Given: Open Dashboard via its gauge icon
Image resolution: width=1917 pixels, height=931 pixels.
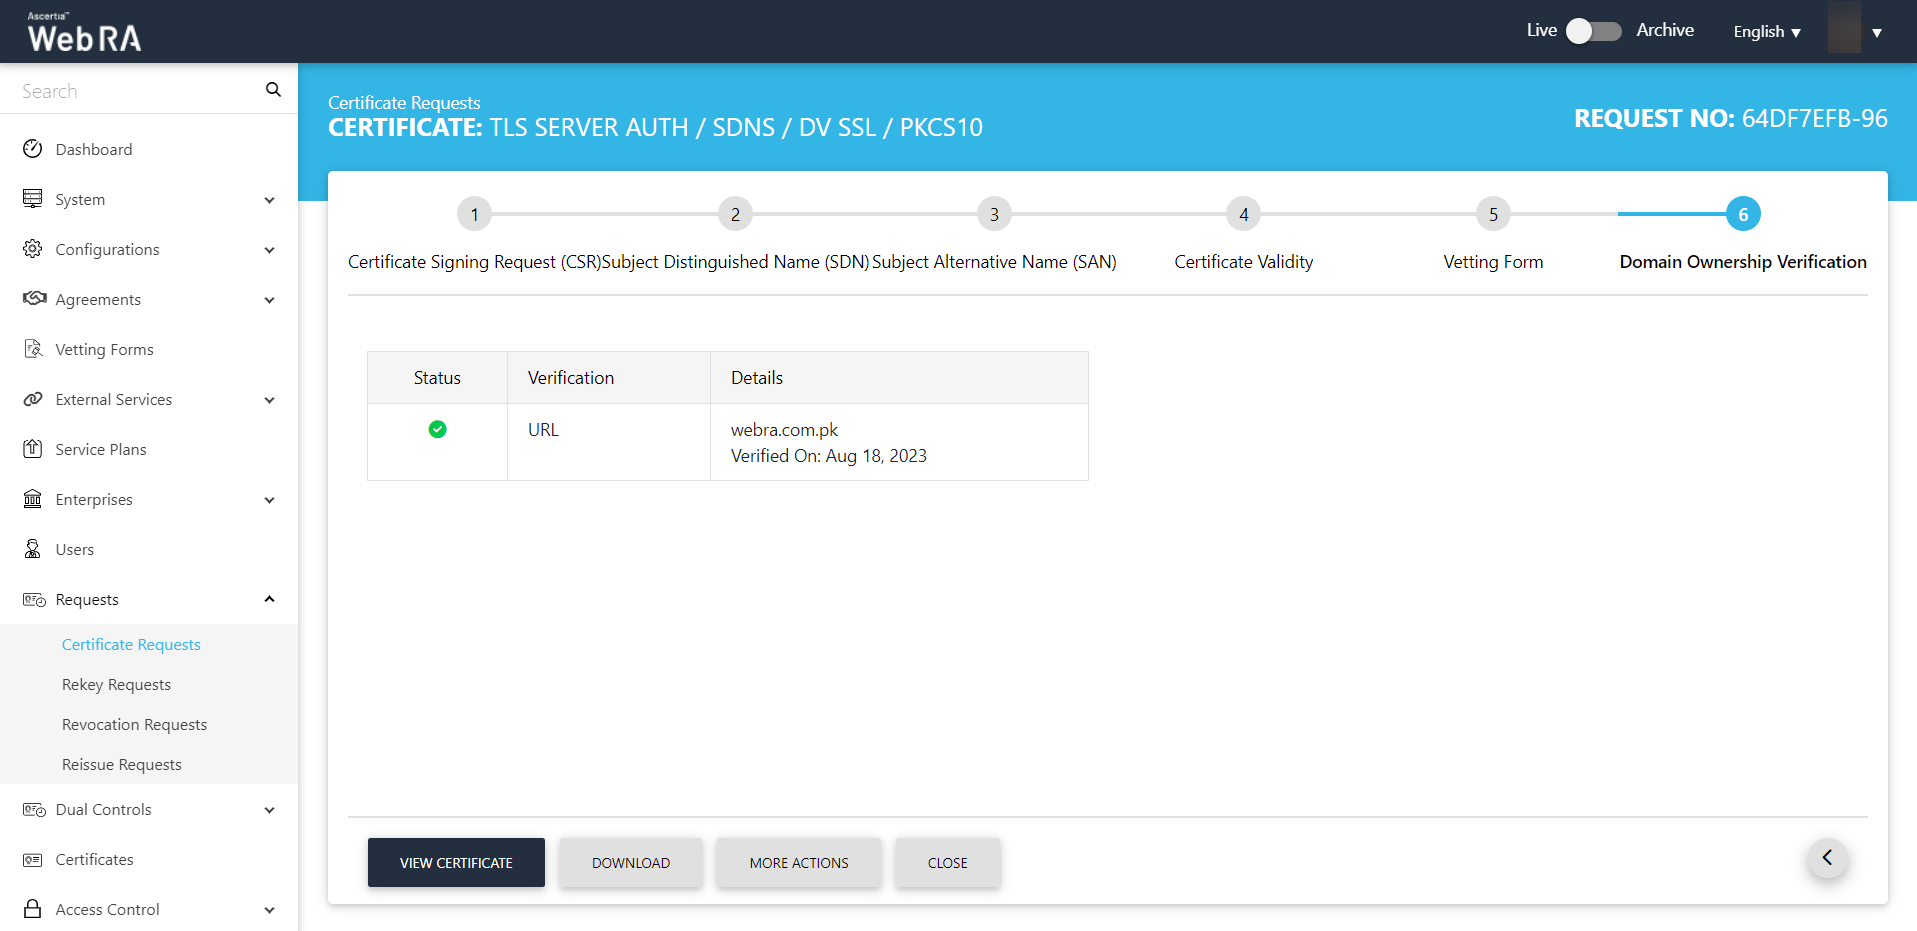Looking at the screenshot, I should pyautogui.click(x=33, y=149).
